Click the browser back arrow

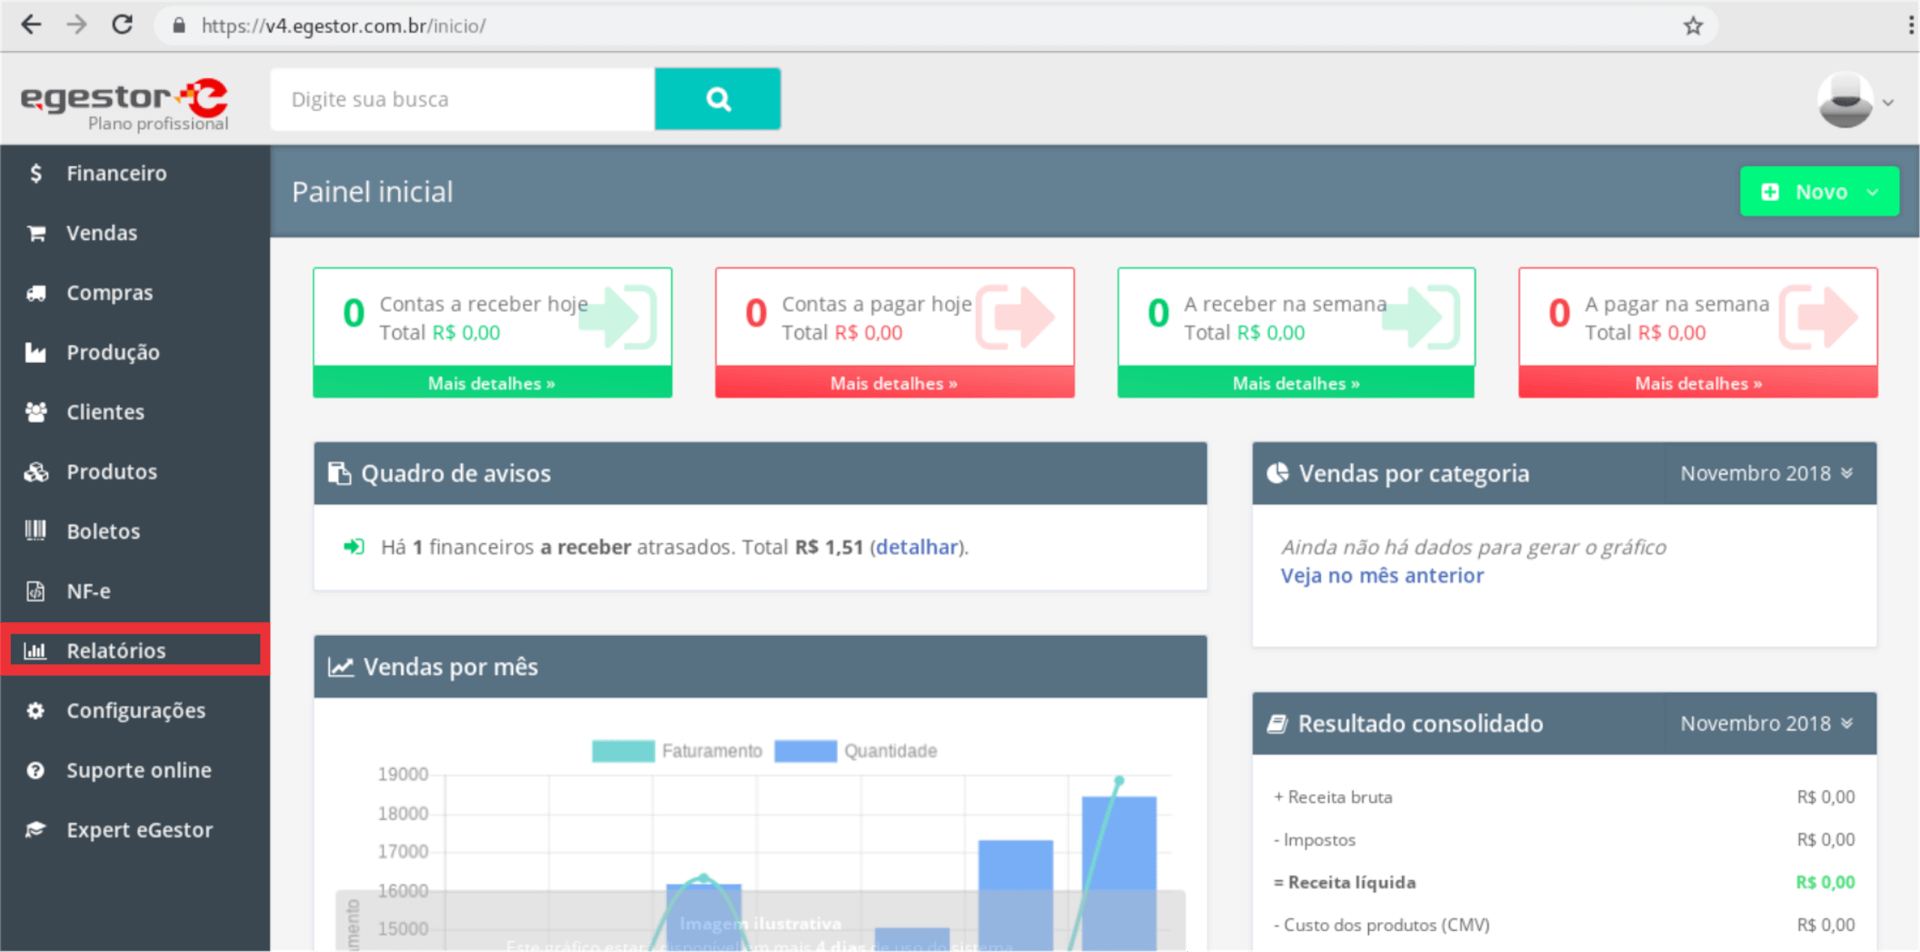coord(31,25)
